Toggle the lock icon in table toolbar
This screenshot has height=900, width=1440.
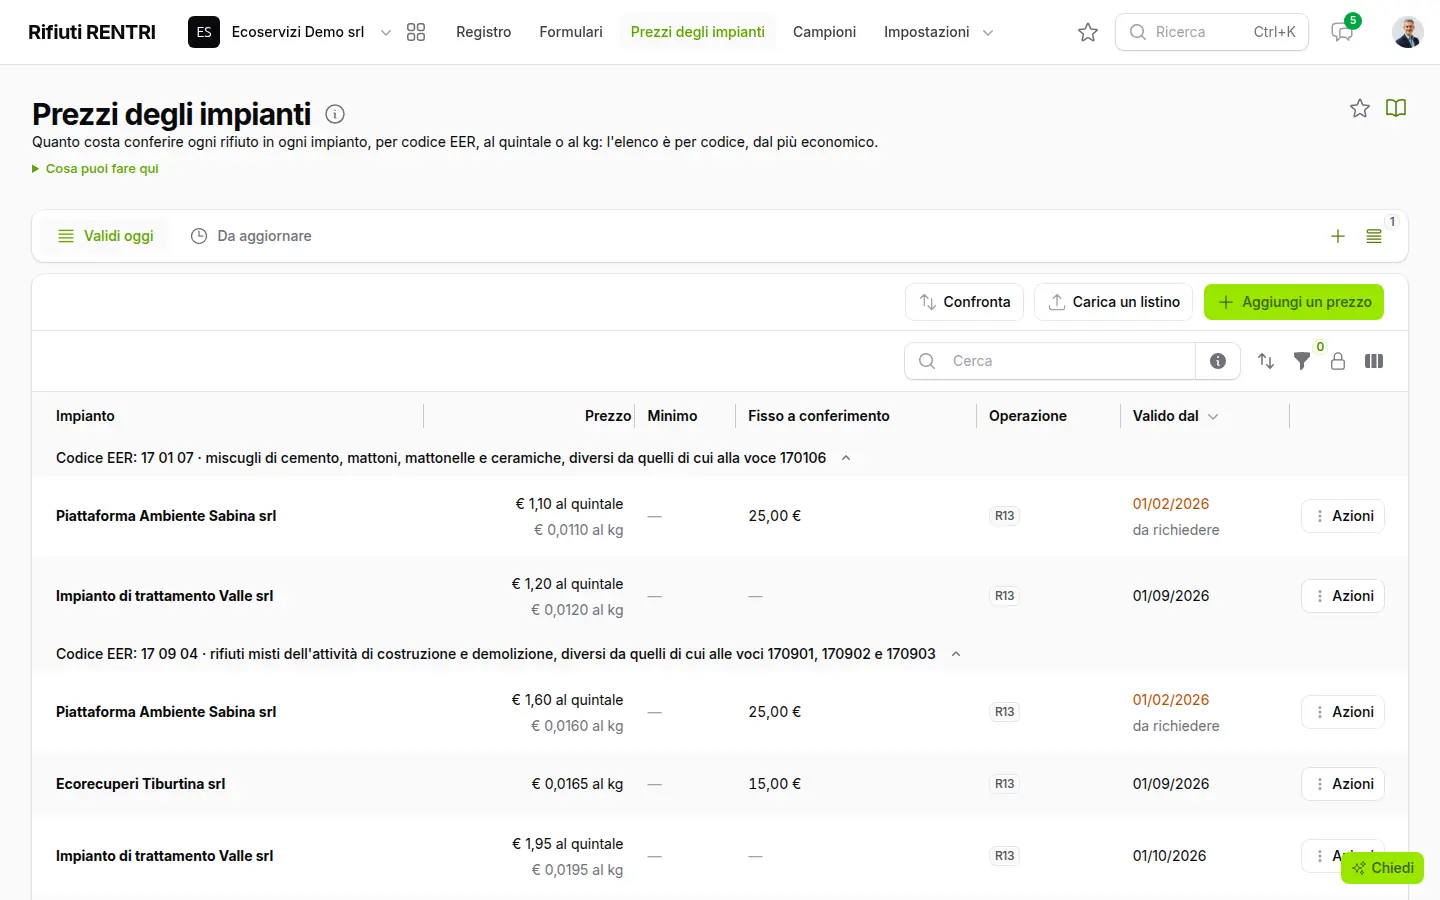pyautogui.click(x=1338, y=361)
